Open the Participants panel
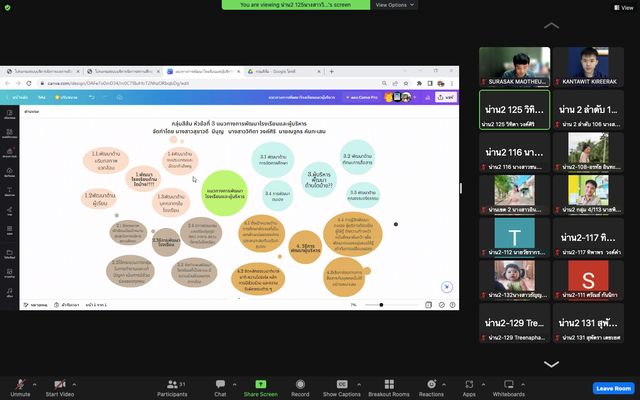This screenshot has height=400, width=640. click(x=172, y=388)
